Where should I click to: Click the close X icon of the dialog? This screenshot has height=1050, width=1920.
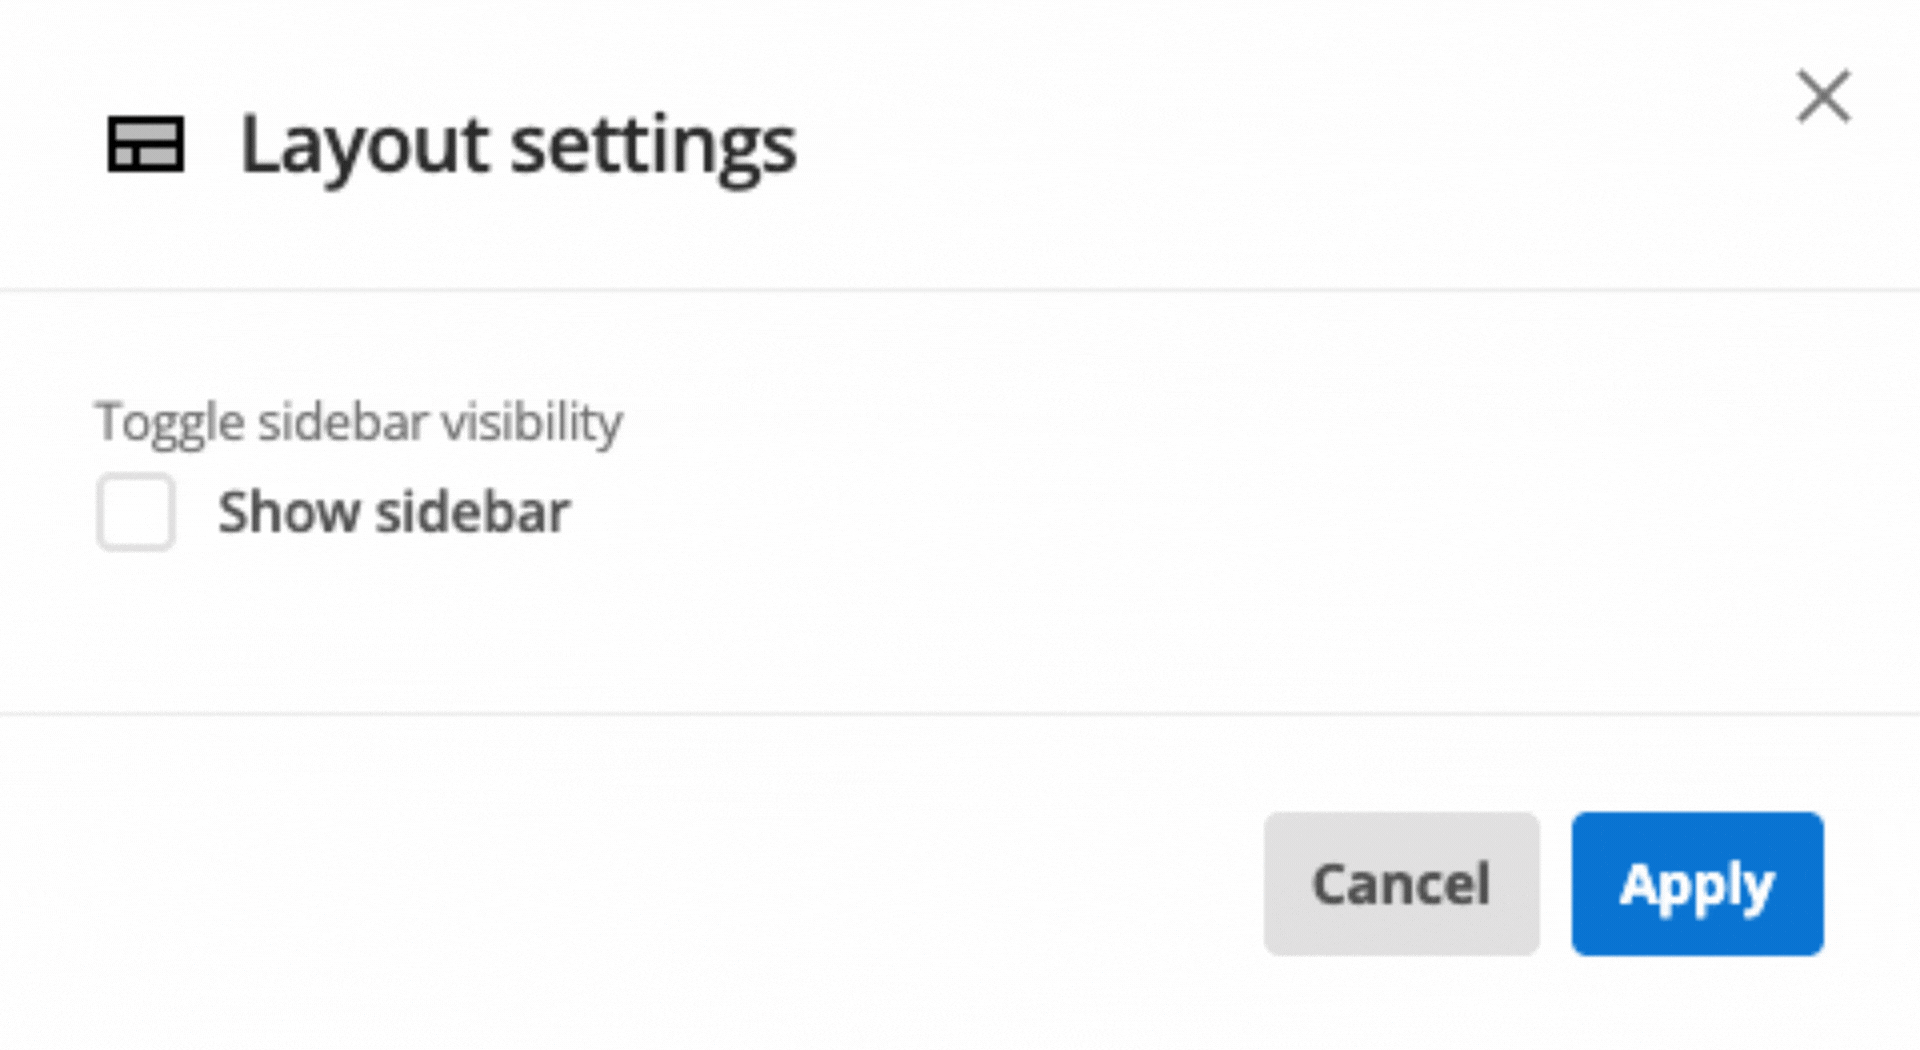tap(1824, 96)
